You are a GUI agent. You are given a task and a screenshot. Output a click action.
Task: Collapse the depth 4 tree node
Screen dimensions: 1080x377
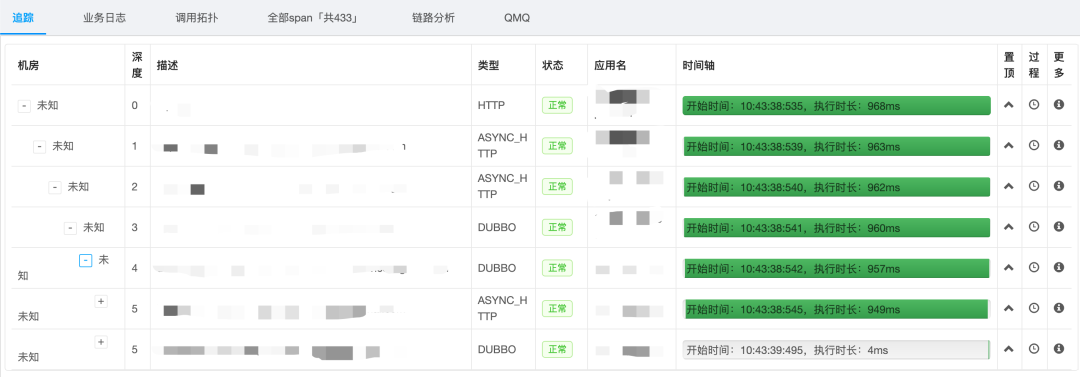pyautogui.click(x=85, y=261)
